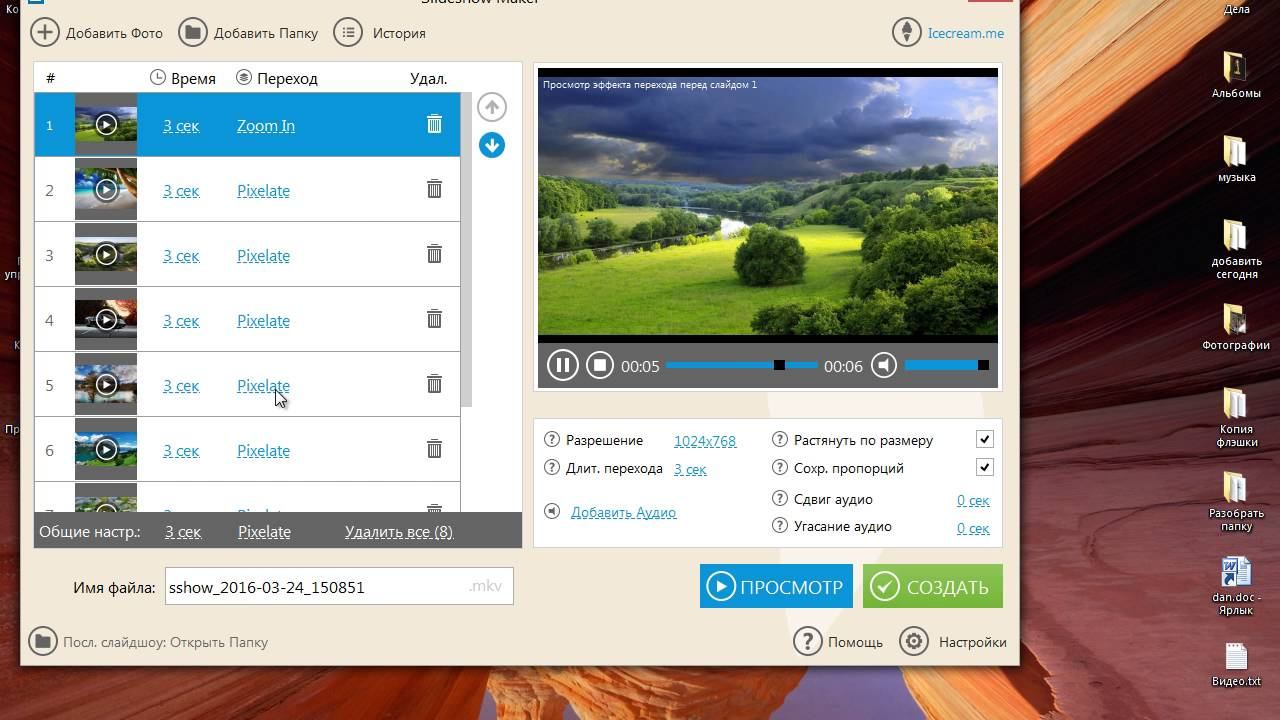
Task: Change slide 3 Pixelate transition
Action: point(263,256)
